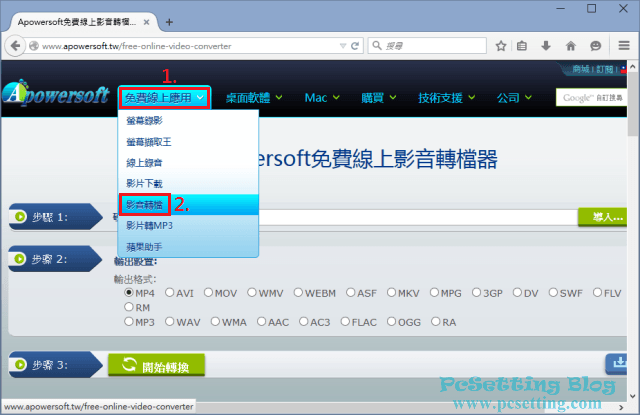640x415 pixels.
Task: Expand the 桌面軟體 dropdown menu
Action: 254,98
